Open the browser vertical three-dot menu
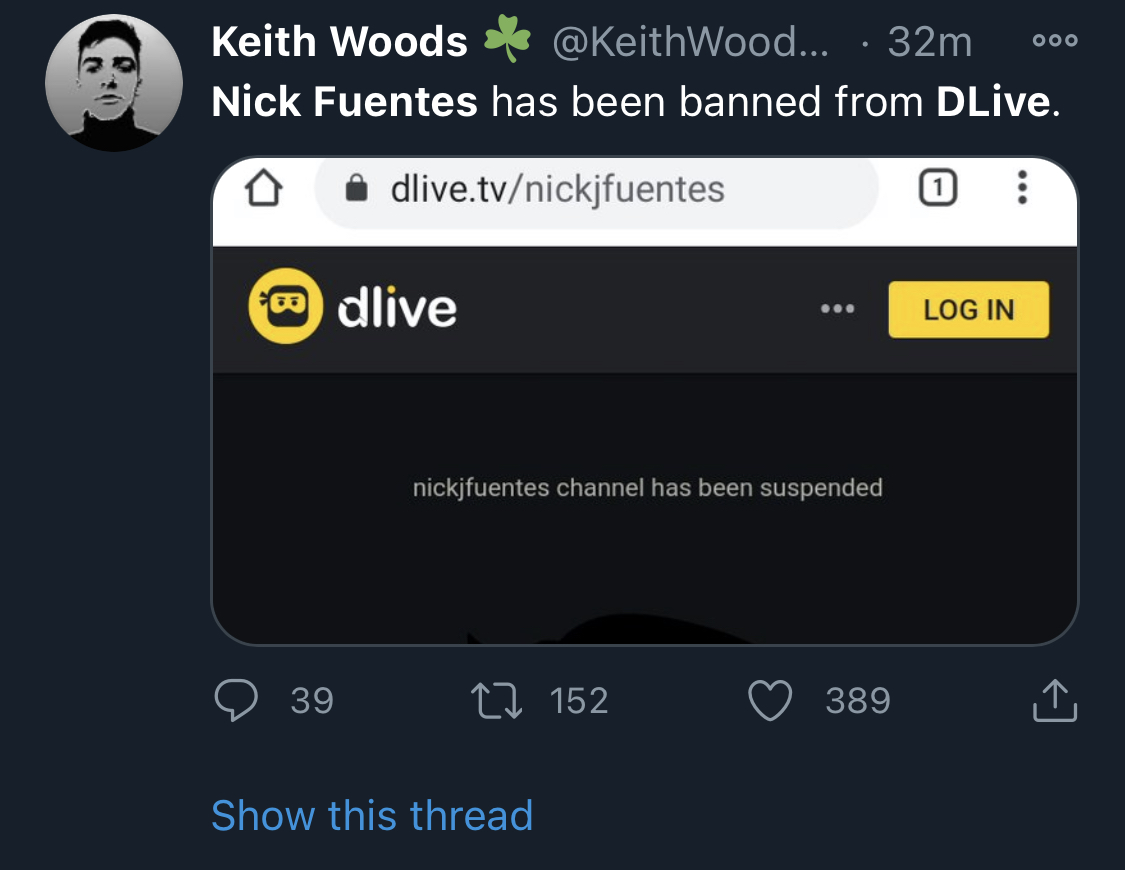1125x870 pixels. [x=1022, y=188]
